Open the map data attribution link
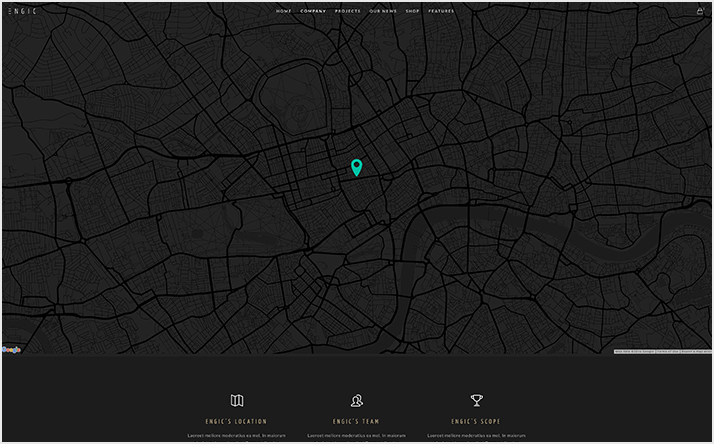 (x=634, y=351)
